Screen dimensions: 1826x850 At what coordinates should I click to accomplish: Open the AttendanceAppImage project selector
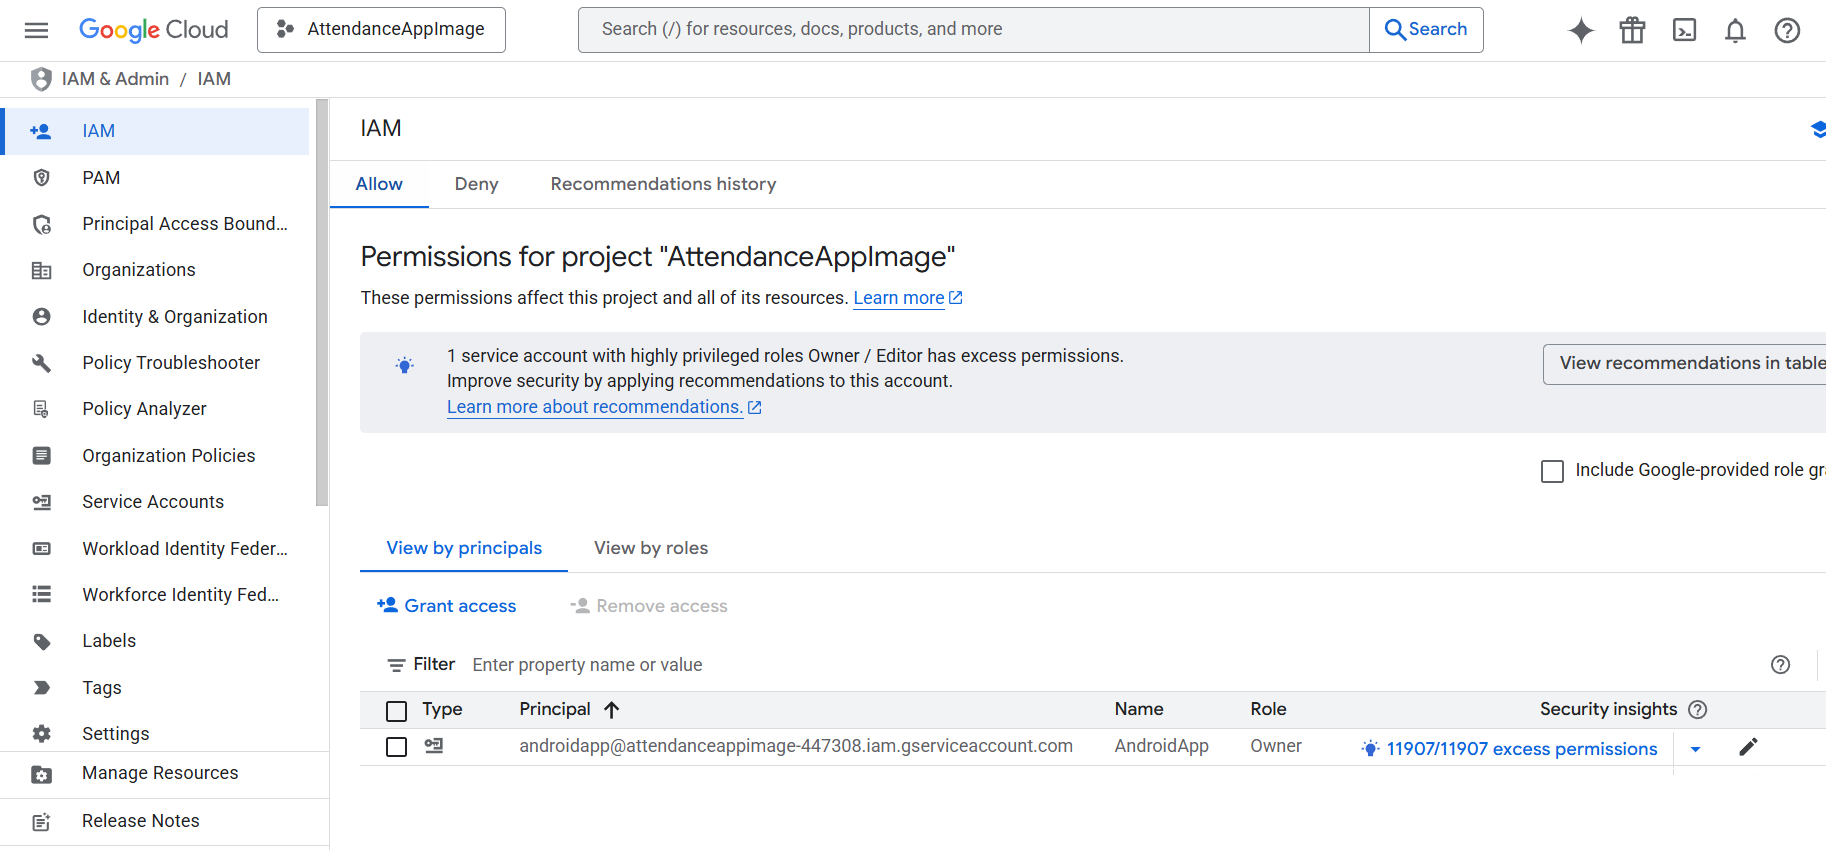click(381, 30)
